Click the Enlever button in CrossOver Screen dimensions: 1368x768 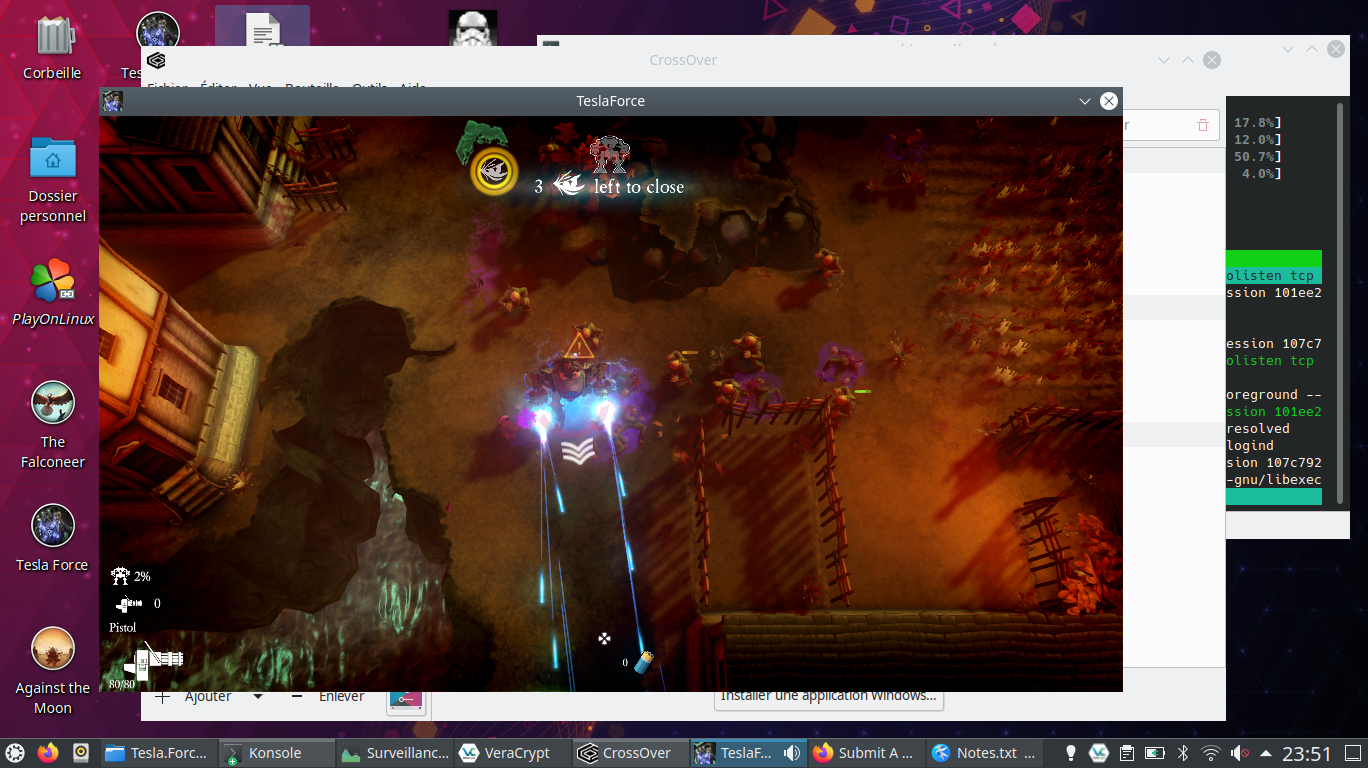pyautogui.click(x=331, y=696)
